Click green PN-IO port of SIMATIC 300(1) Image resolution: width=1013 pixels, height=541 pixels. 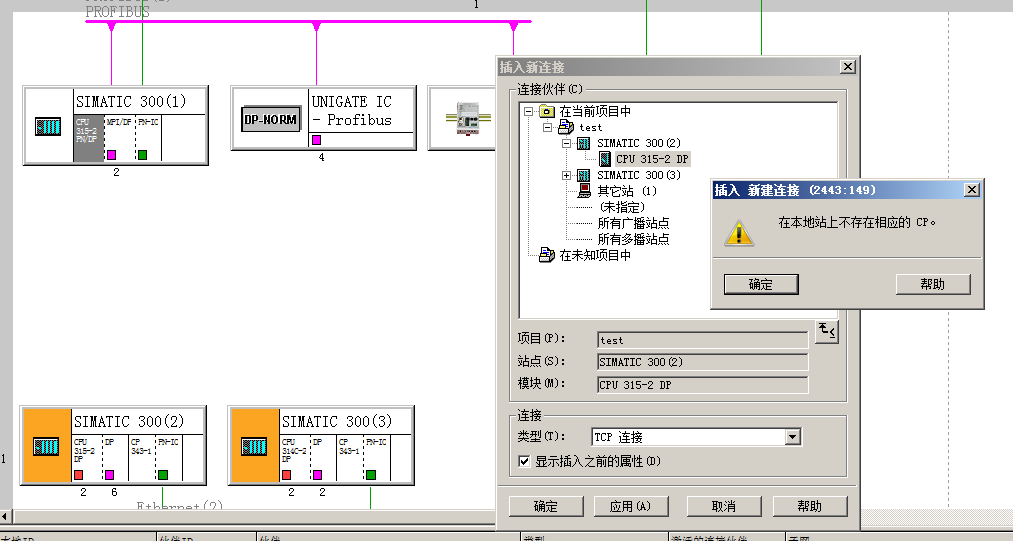(142, 154)
